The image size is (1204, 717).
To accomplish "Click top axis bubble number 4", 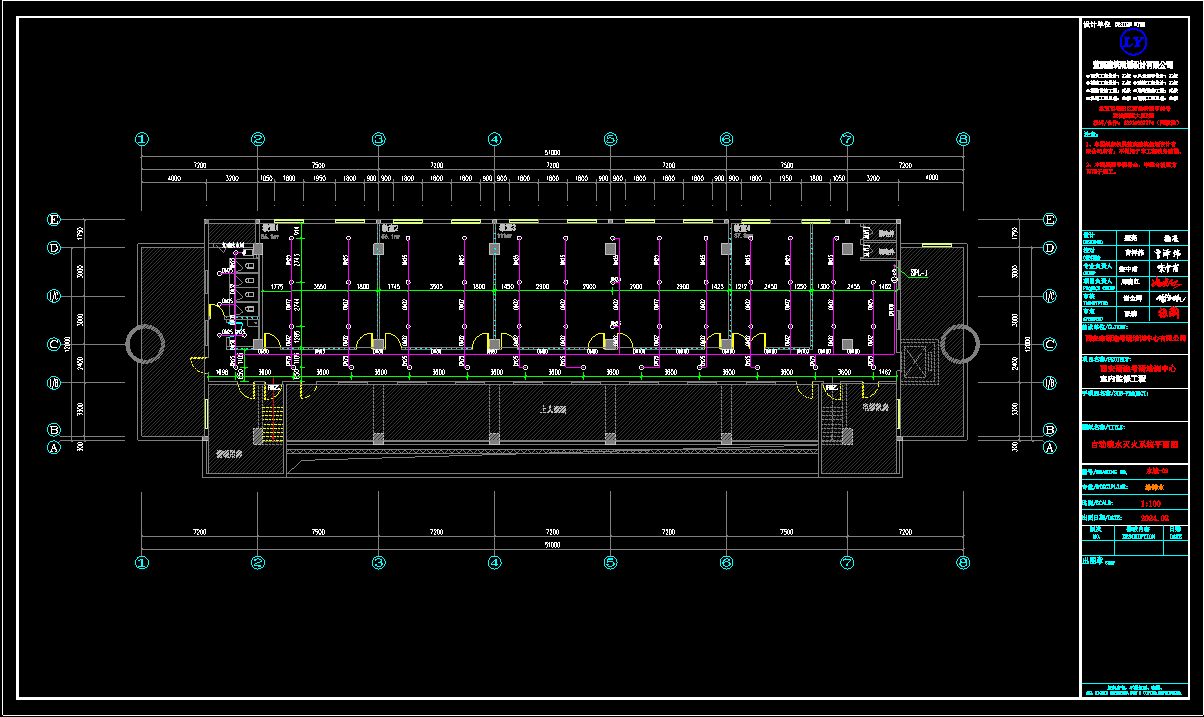I will pyautogui.click(x=494, y=140).
